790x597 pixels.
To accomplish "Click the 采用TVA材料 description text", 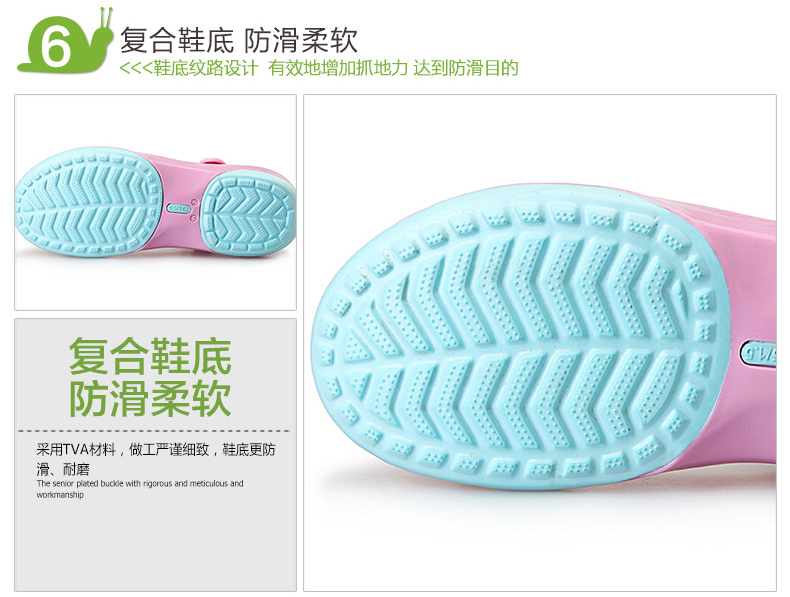I will click(x=76, y=449).
